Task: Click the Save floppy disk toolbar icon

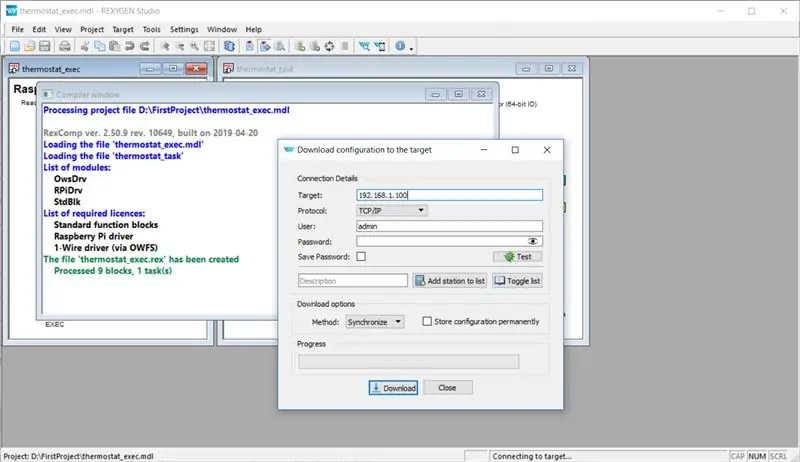Action: (x=44, y=46)
